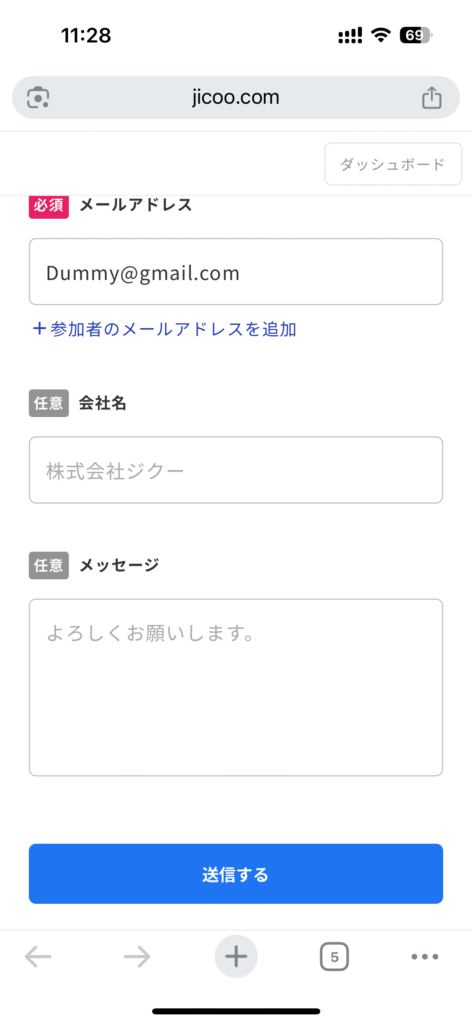472x1024 pixels.
Task: Open a new tab with plus button
Action: [236, 957]
